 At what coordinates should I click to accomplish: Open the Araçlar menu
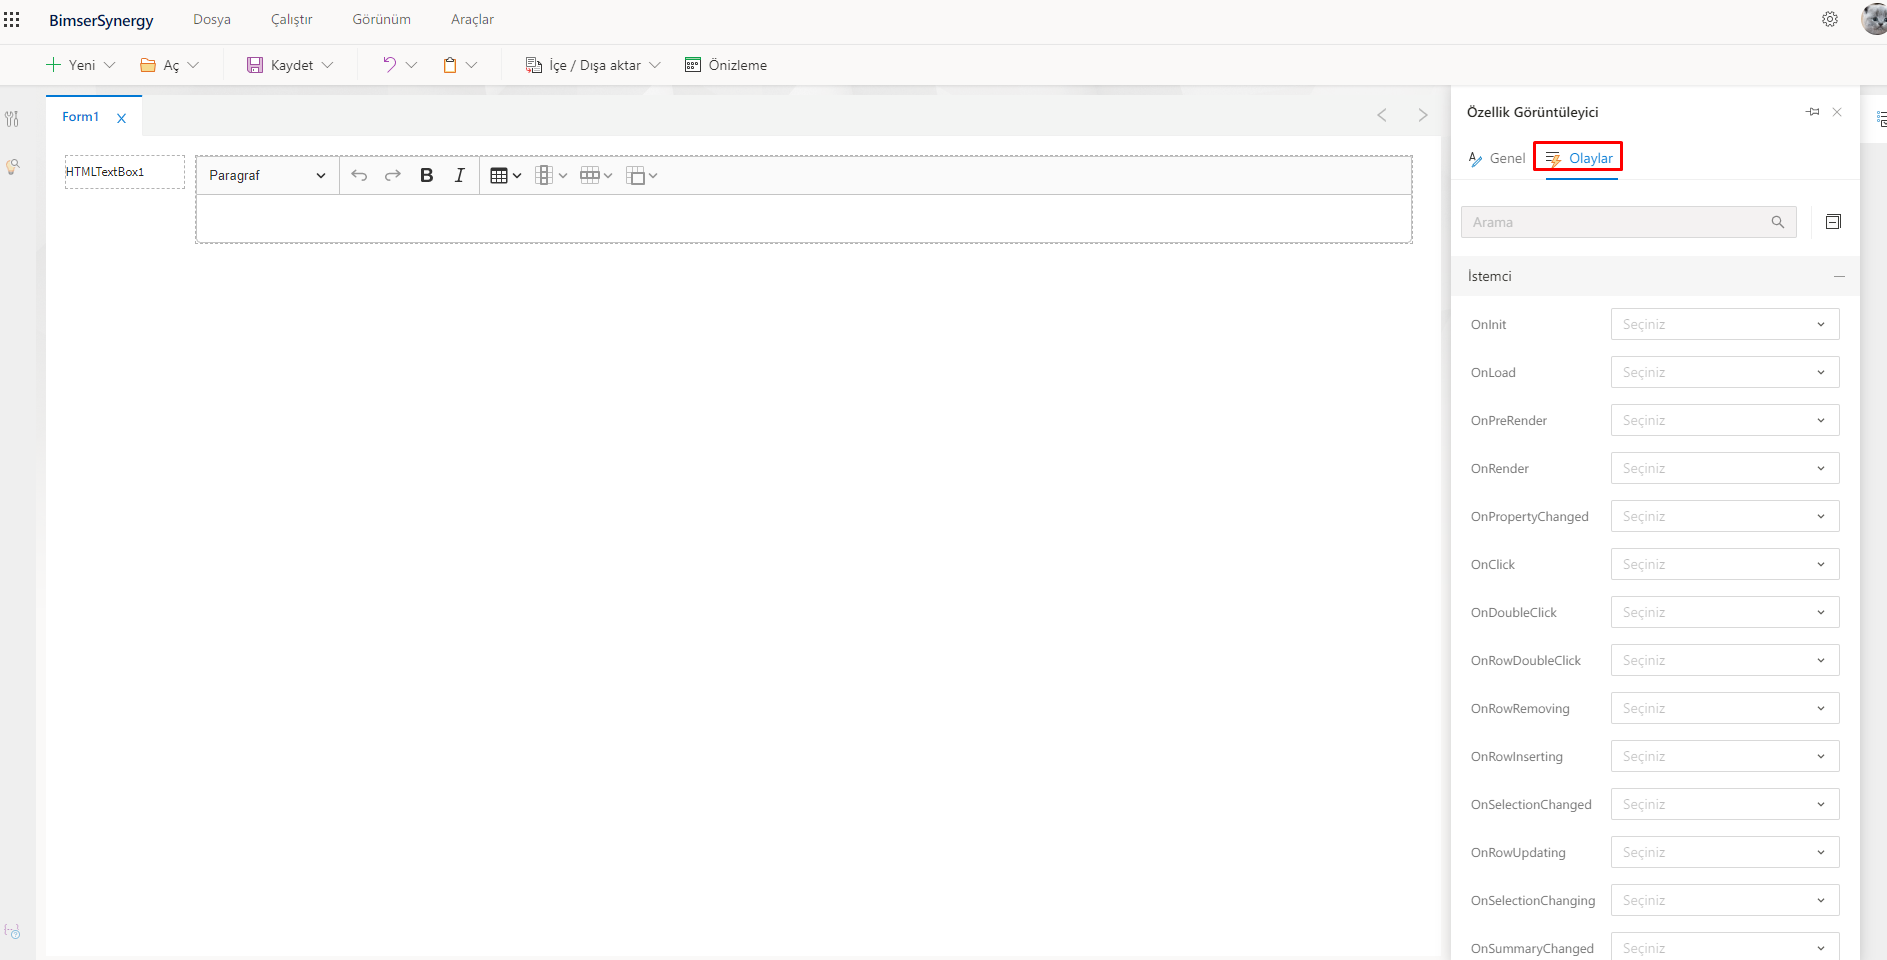(473, 20)
